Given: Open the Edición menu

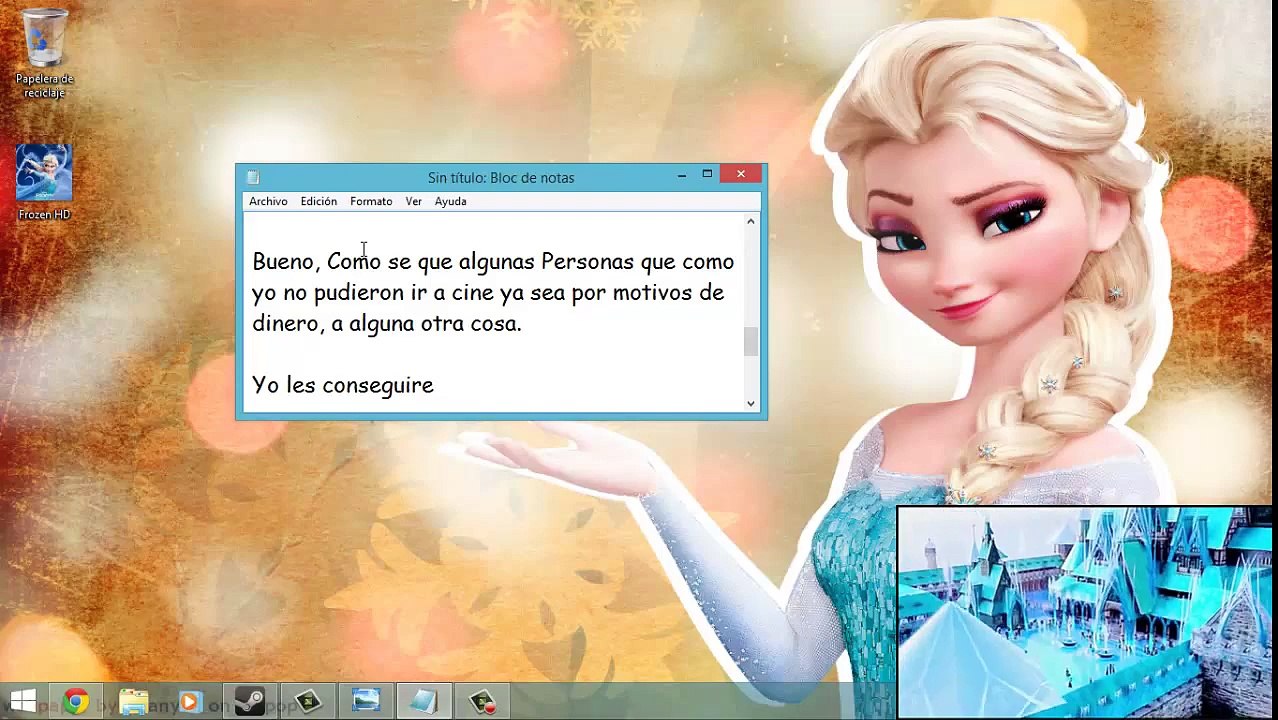Looking at the screenshot, I should click(318, 201).
